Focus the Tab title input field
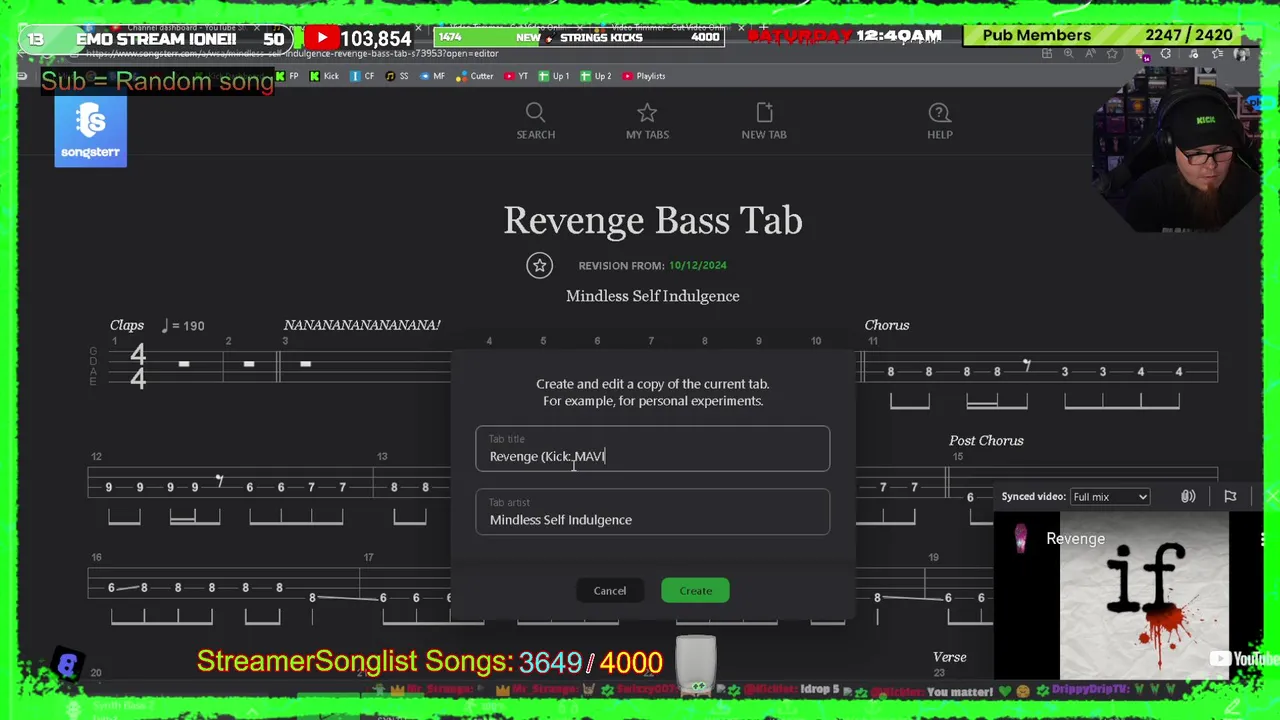1280x720 pixels. [652, 448]
